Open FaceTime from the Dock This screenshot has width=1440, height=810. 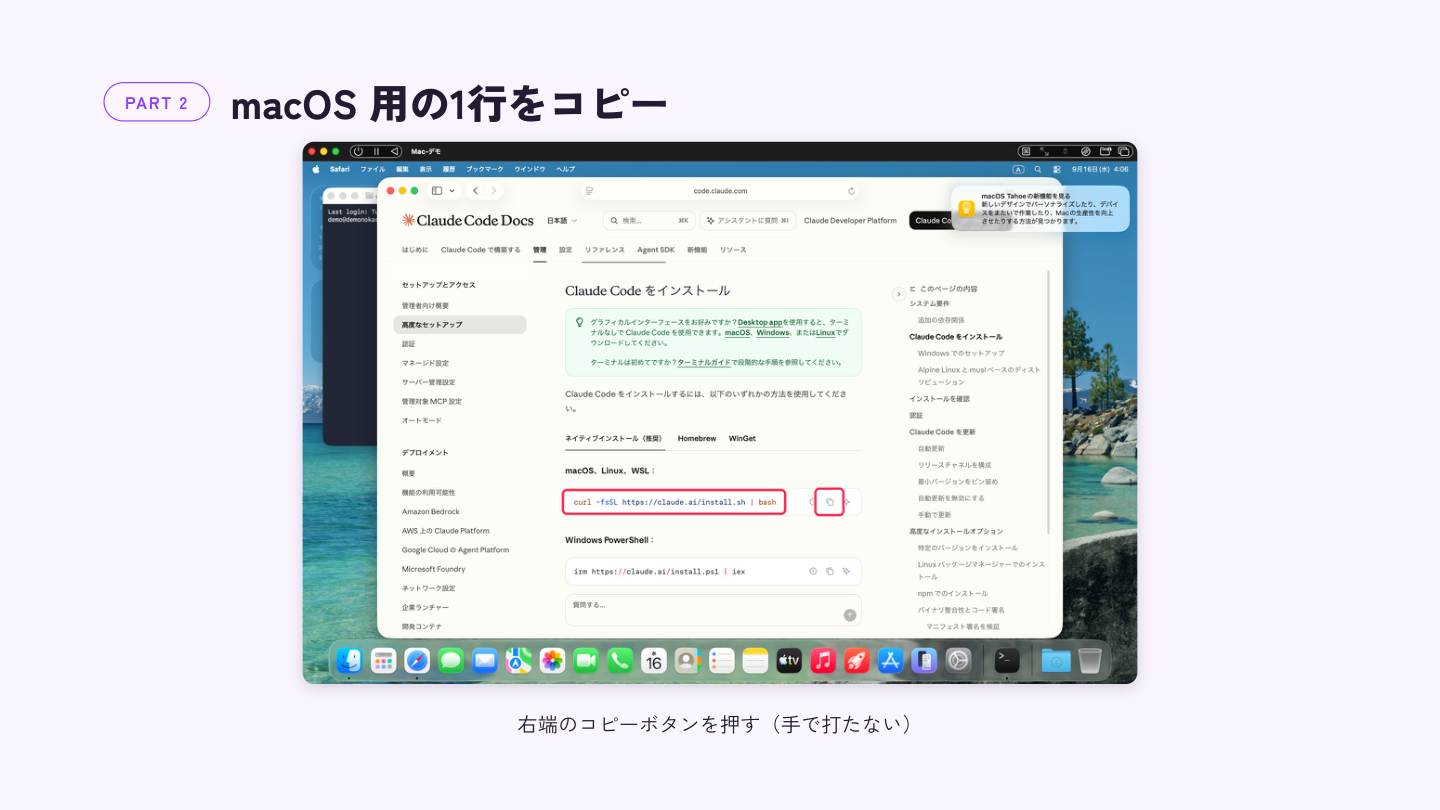pos(586,660)
